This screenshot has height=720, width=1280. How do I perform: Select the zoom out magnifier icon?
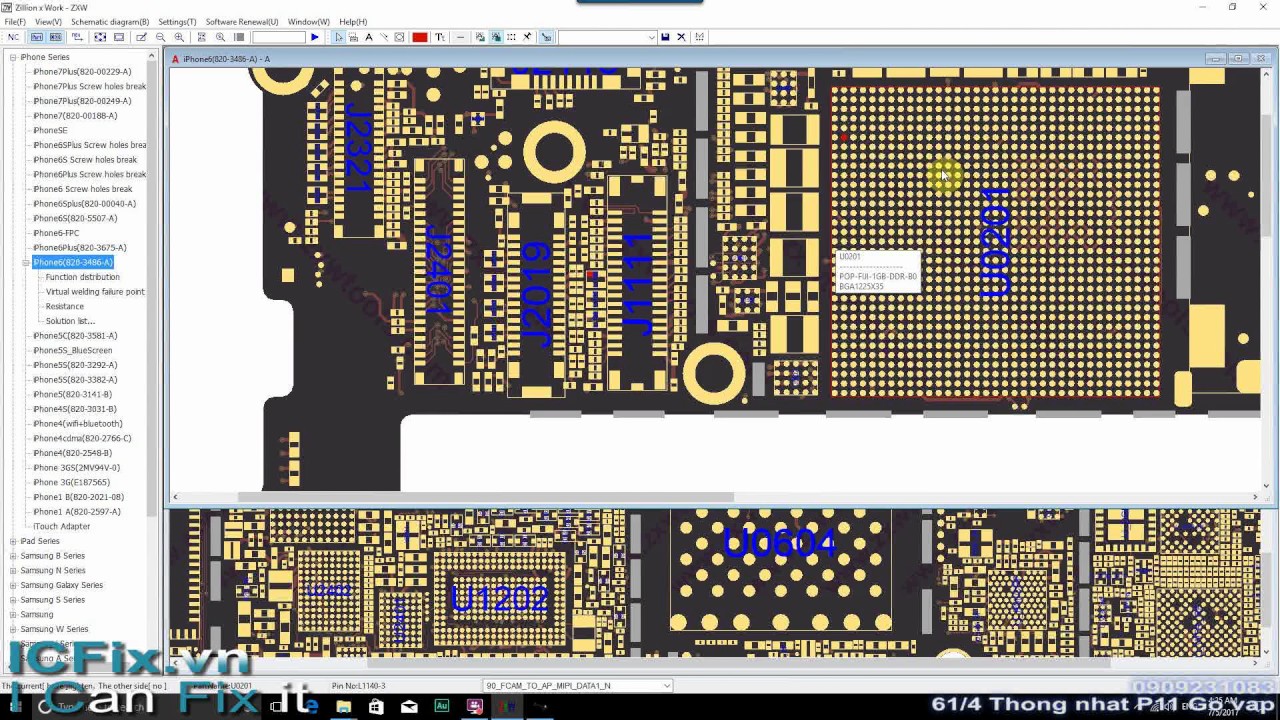point(160,37)
